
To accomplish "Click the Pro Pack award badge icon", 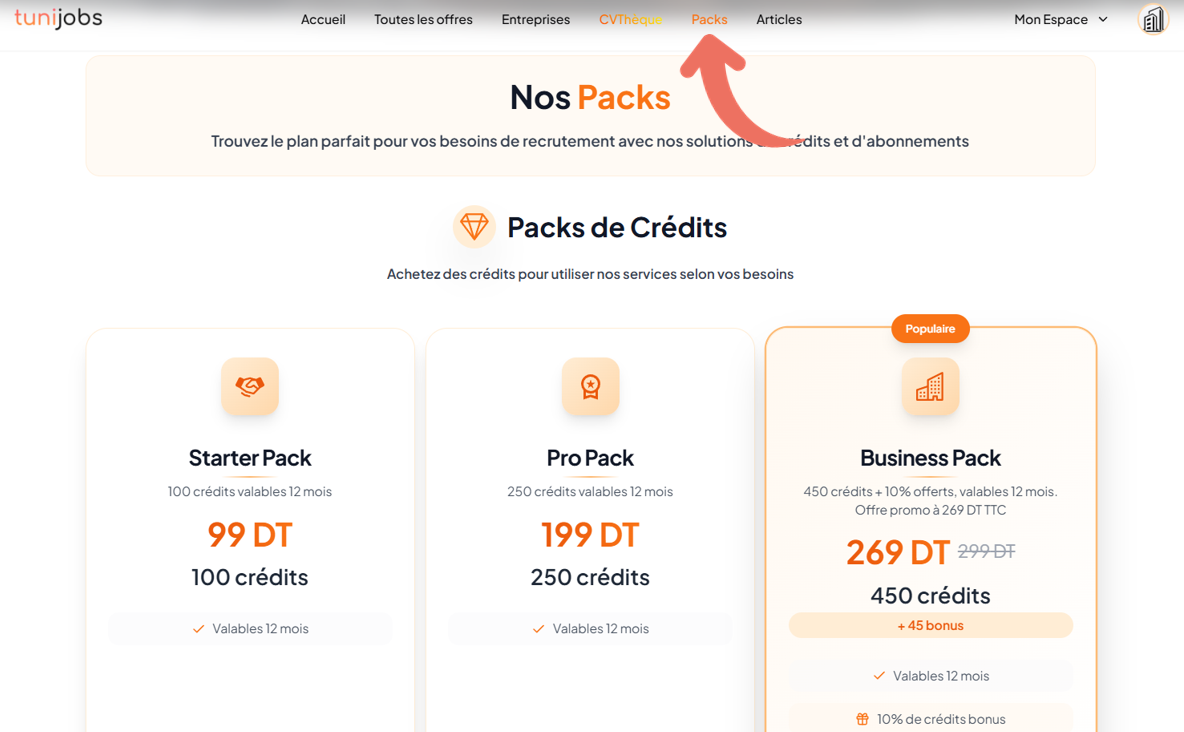I will (x=590, y=386).
